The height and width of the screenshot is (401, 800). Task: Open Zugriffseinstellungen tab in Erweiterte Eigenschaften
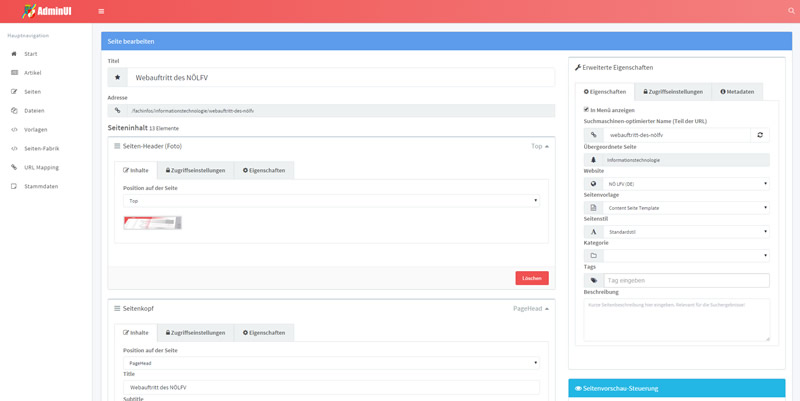tap(672, 92)
